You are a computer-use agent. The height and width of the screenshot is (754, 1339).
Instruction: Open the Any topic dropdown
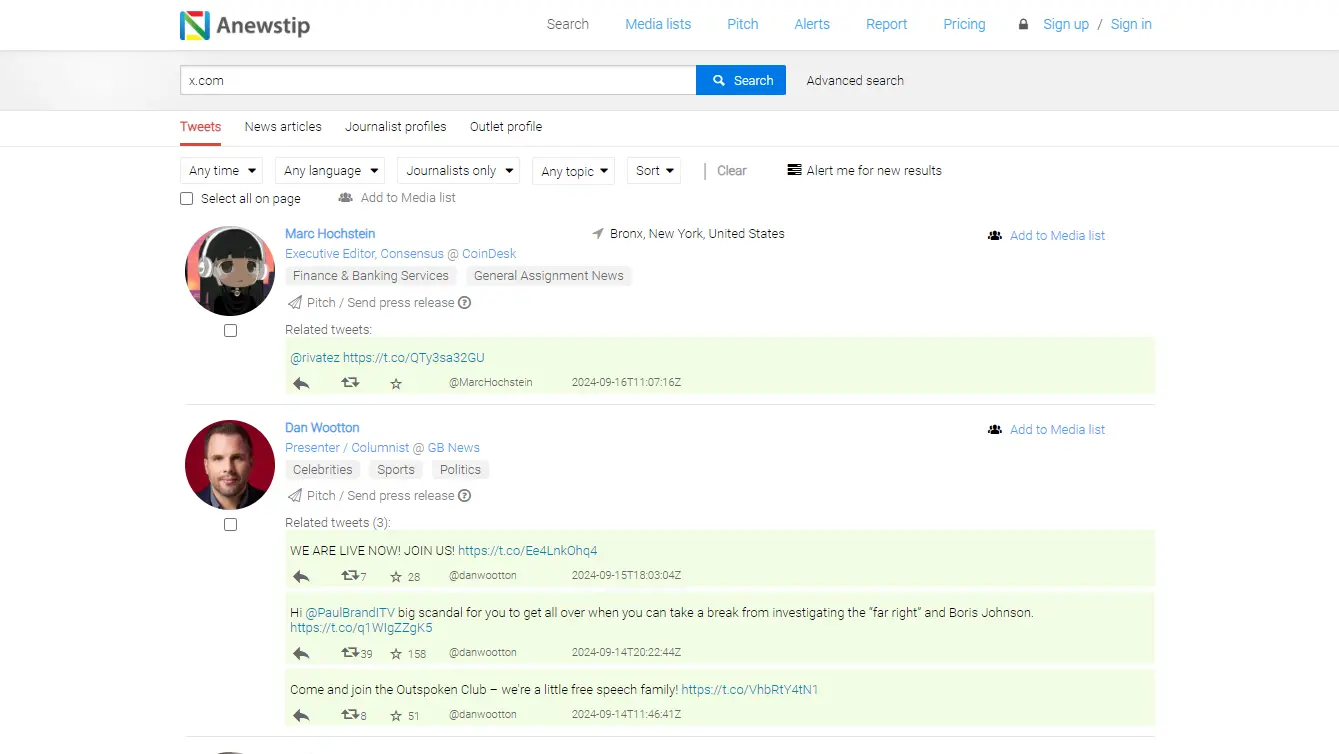[574, 171]
